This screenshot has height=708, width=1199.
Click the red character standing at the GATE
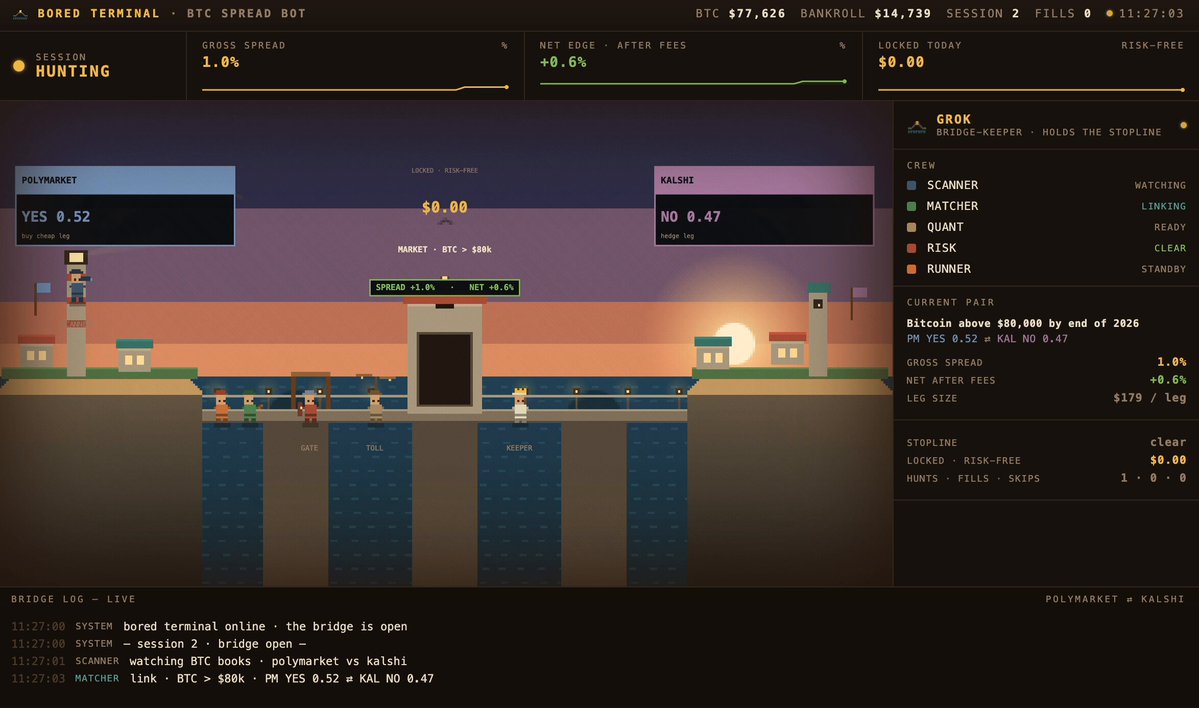click(309, 408)
